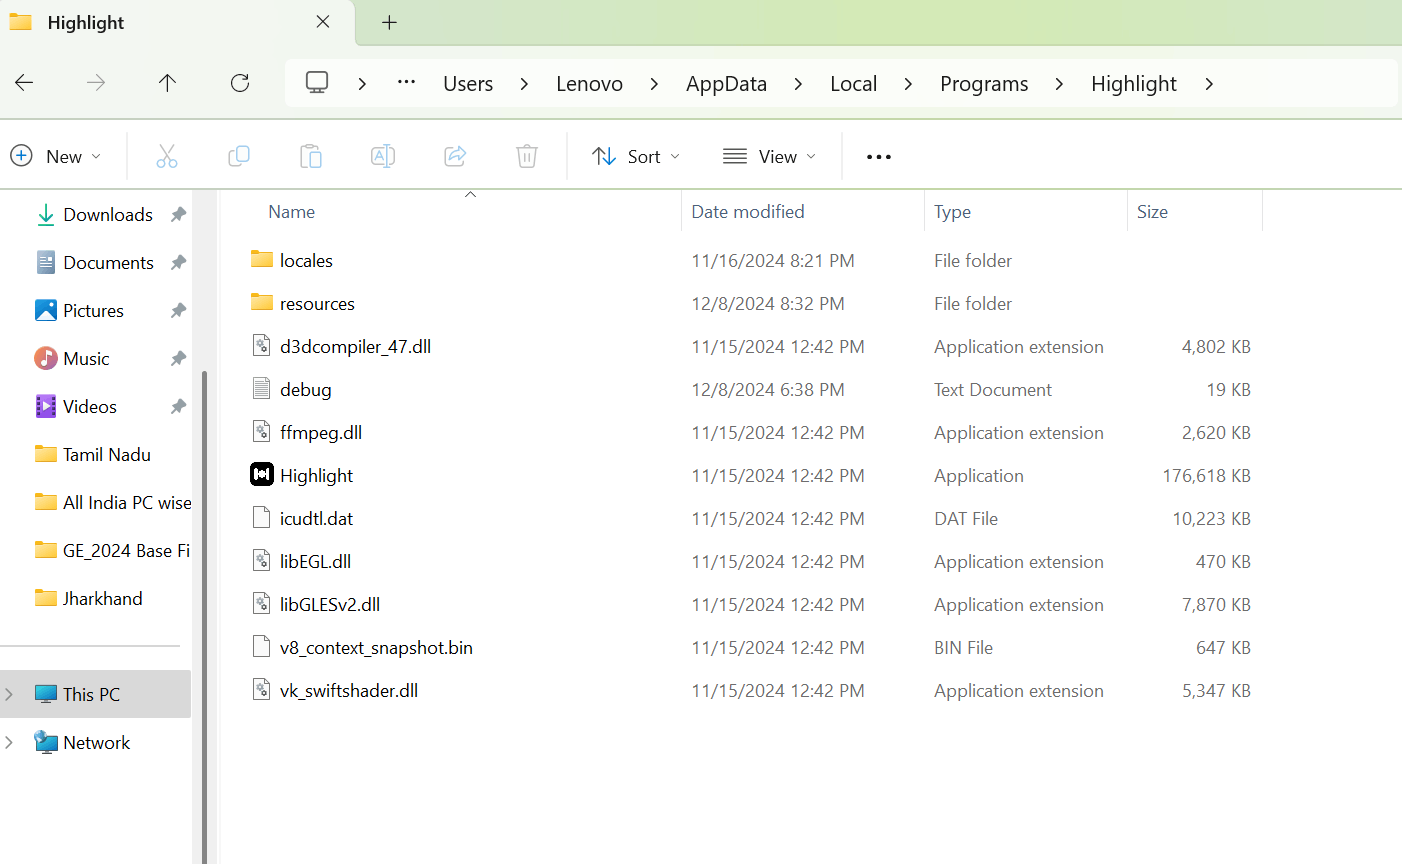The width and height of the screenshot is (1402, 864).
Task: Click the navigation pane scrollbar
Action: click(205, 616)
